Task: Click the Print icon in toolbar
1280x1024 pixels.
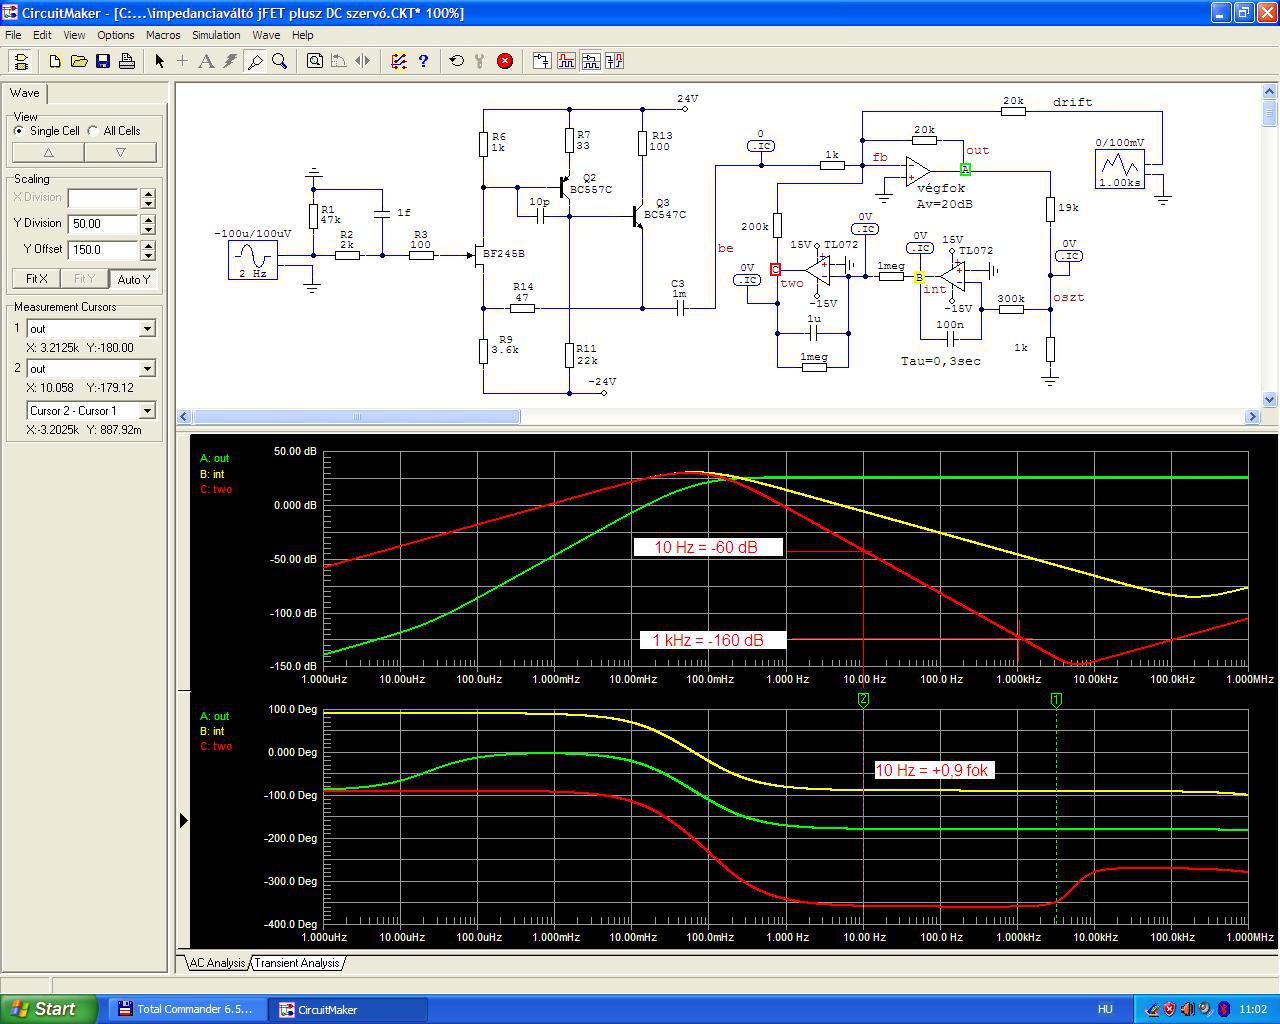Action: (127, 61)
